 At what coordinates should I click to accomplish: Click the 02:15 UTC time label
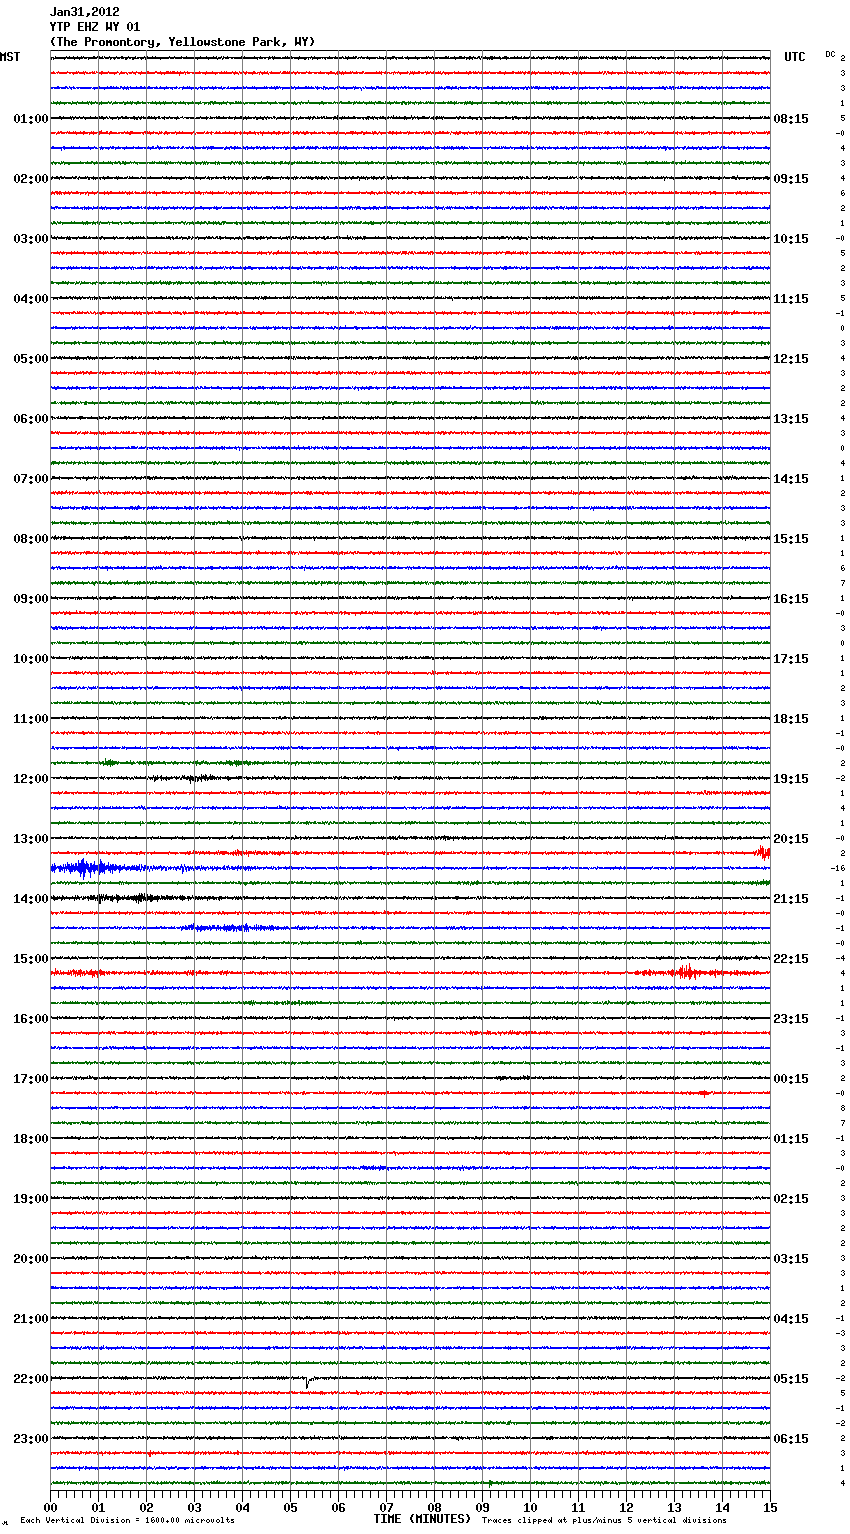(791, 1199)
